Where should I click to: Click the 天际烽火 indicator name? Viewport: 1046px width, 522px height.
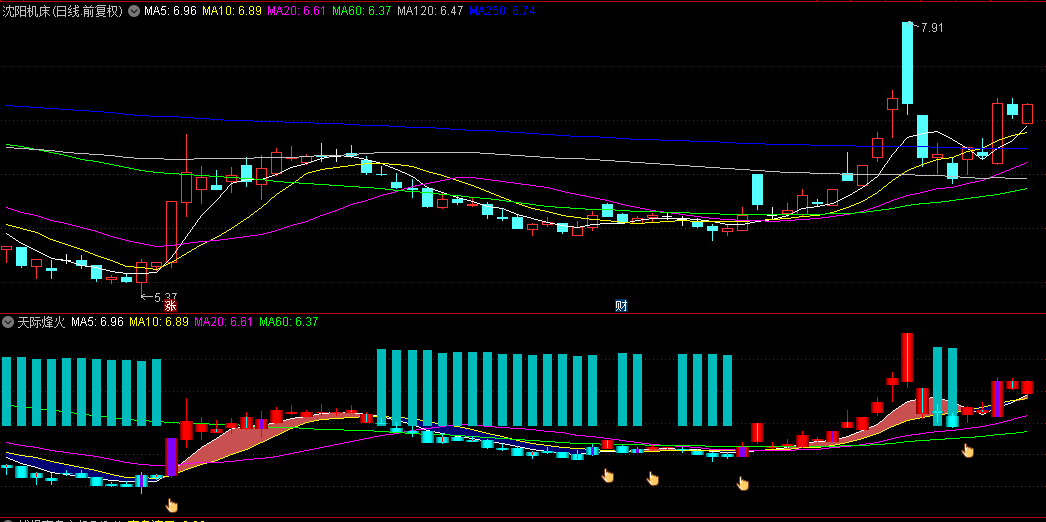pyautogui.click(x=41, y=322)
